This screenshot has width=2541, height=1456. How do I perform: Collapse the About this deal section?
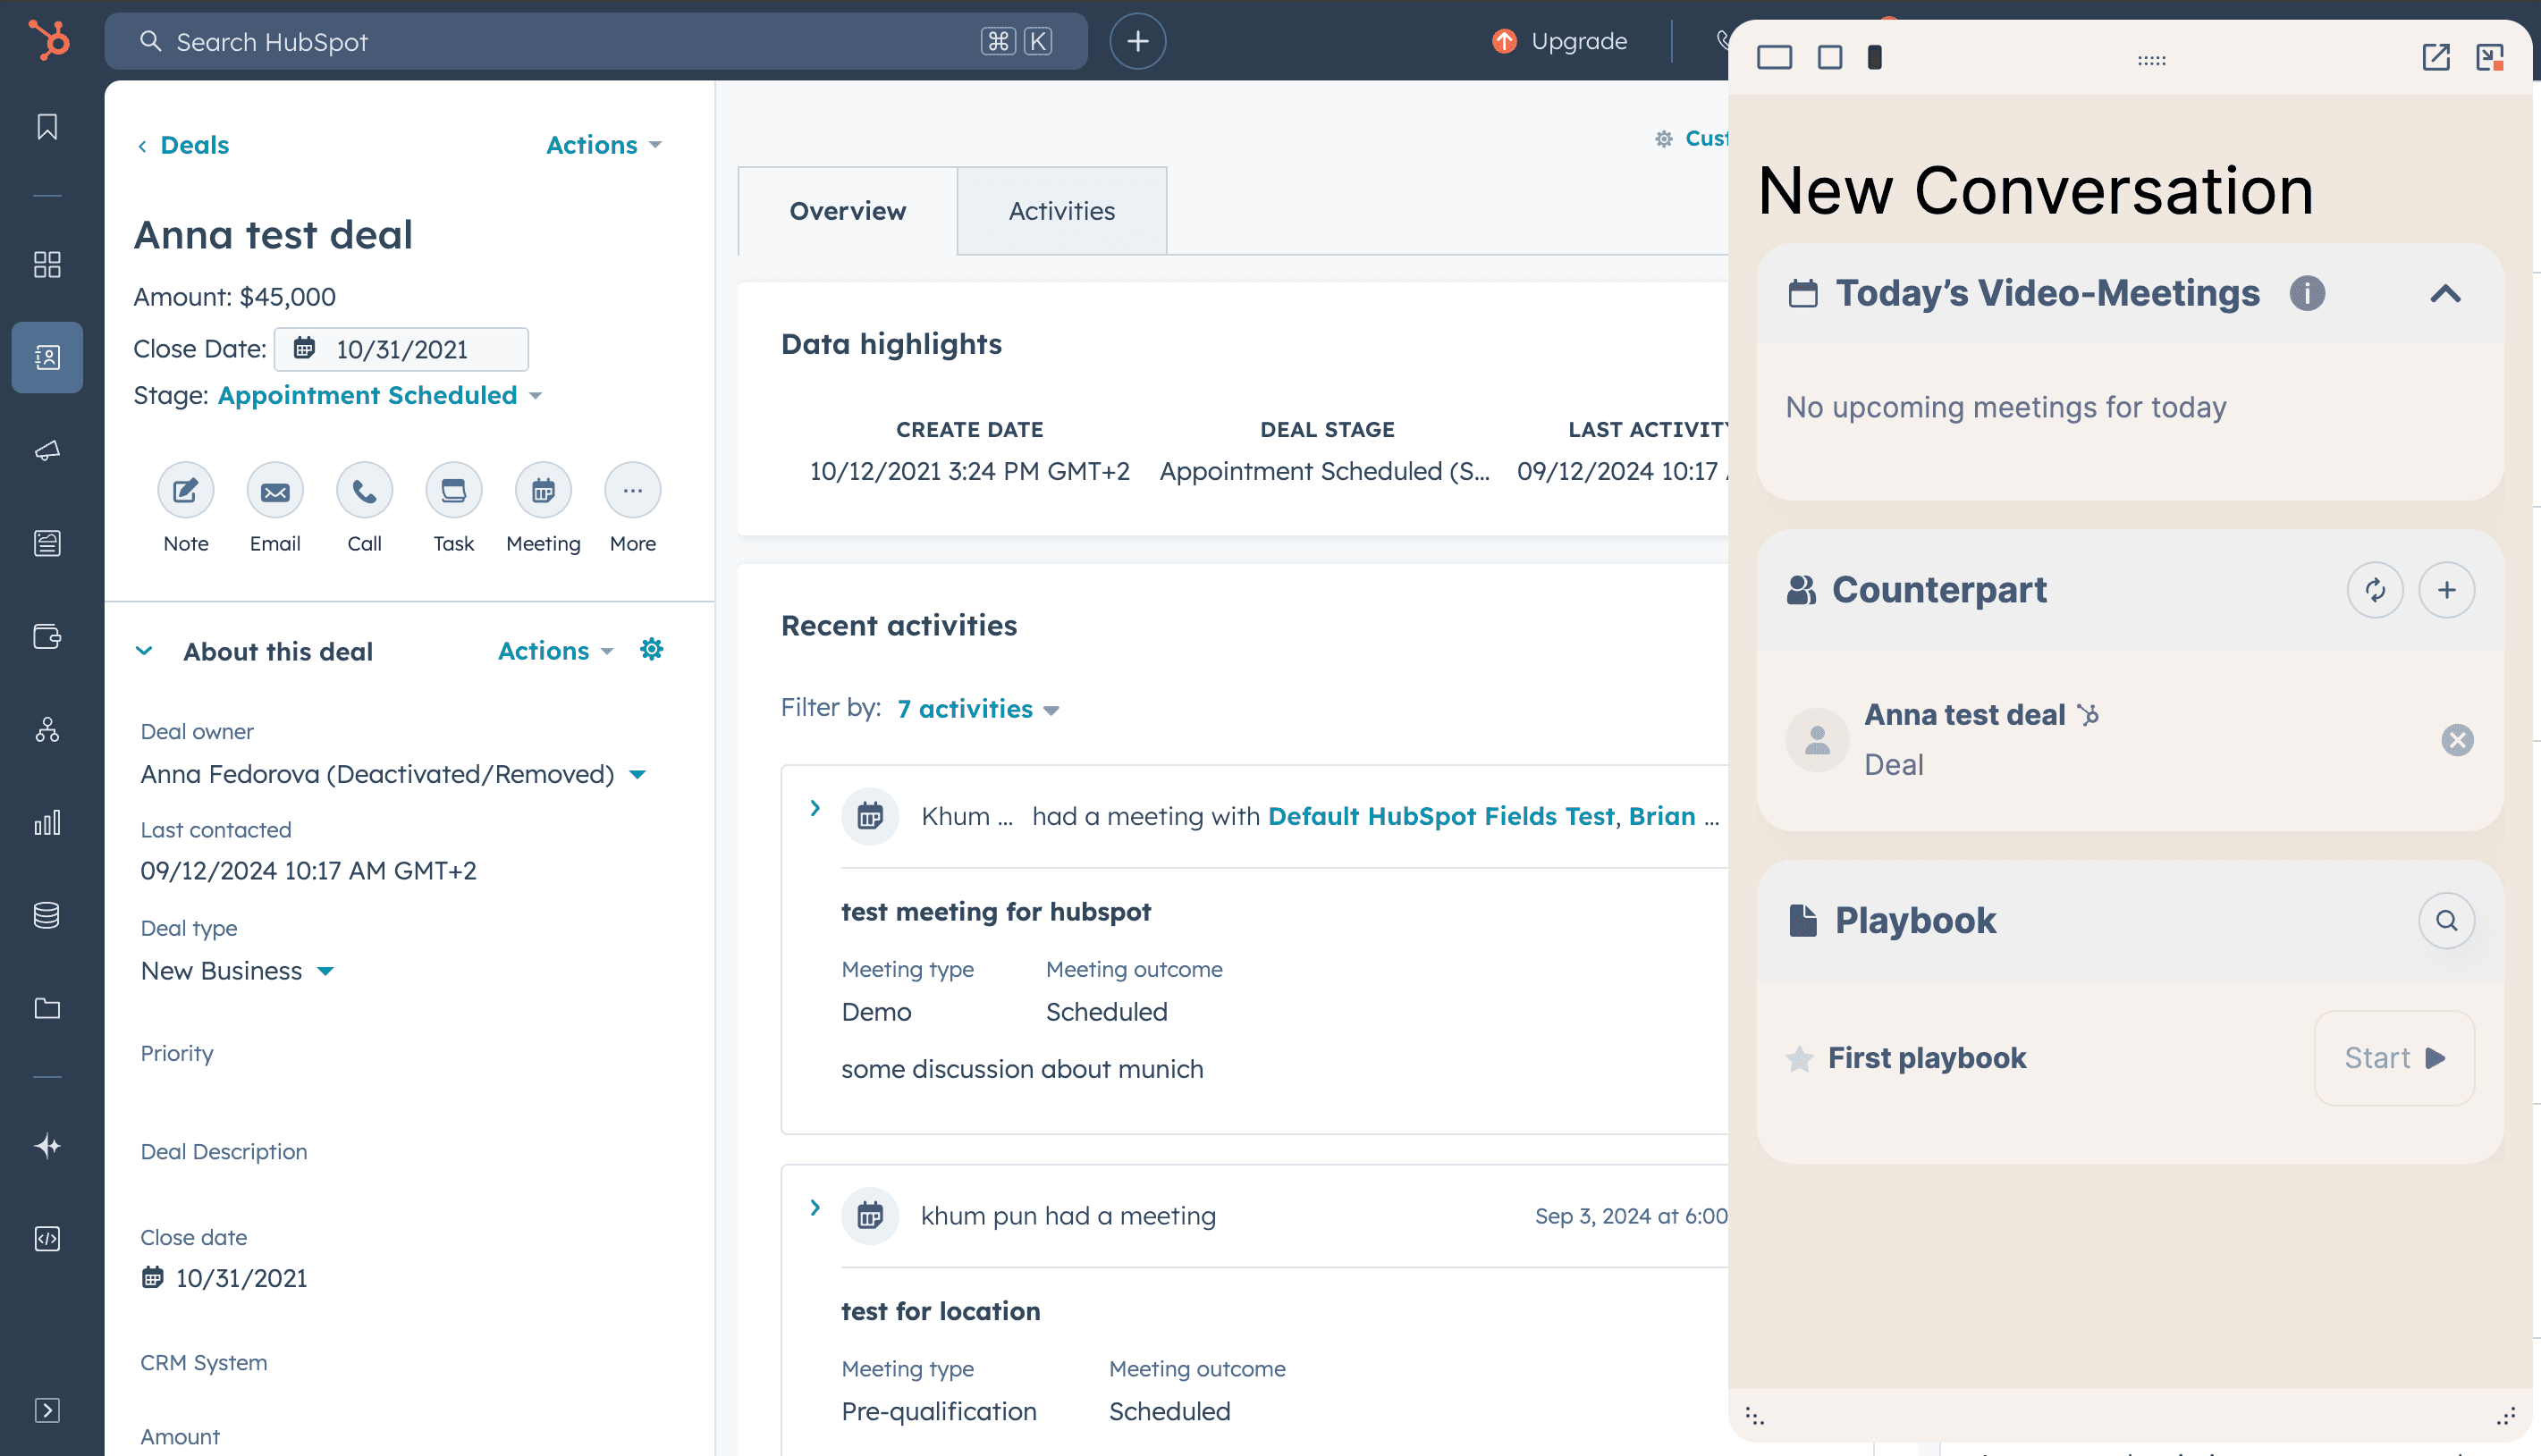(144, 651)
